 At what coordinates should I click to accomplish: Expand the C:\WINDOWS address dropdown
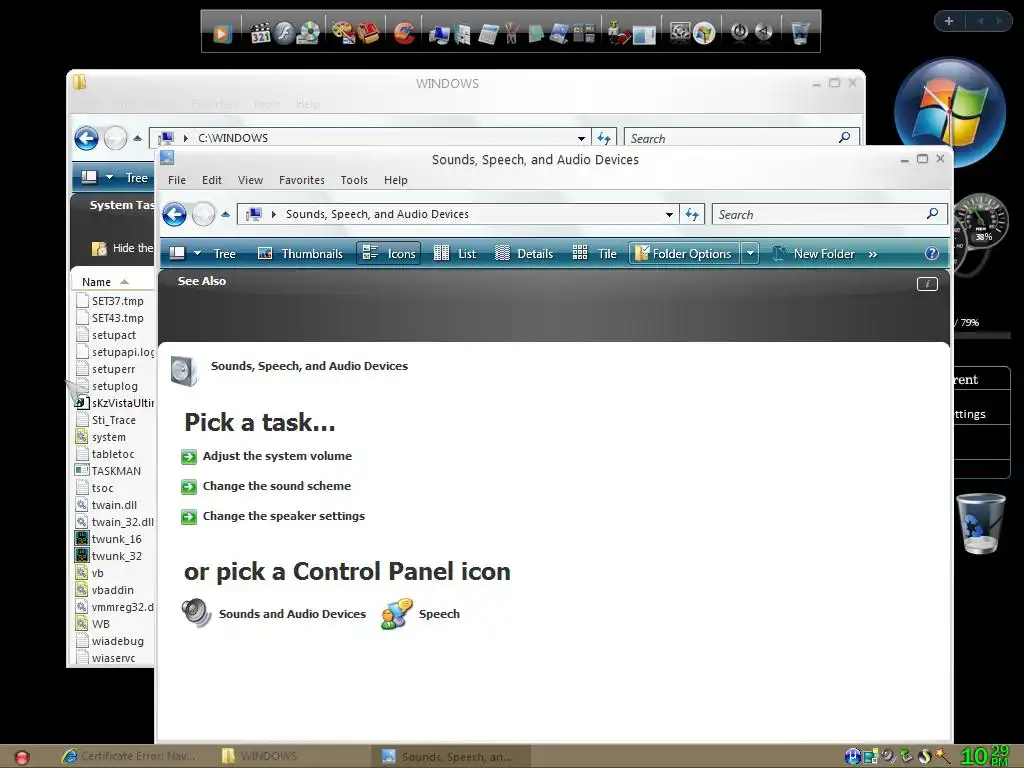click(581, 138)
